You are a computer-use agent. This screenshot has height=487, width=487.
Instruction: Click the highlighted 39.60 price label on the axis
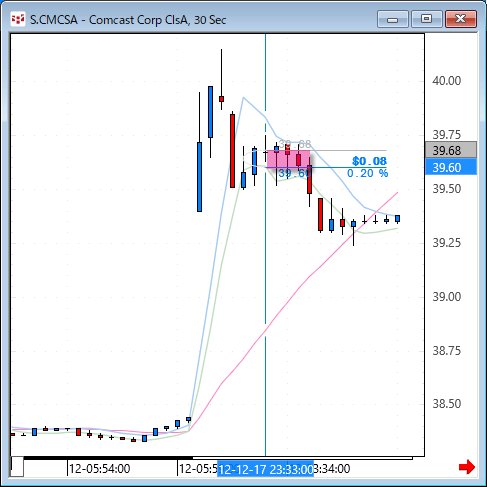(451, 167)
